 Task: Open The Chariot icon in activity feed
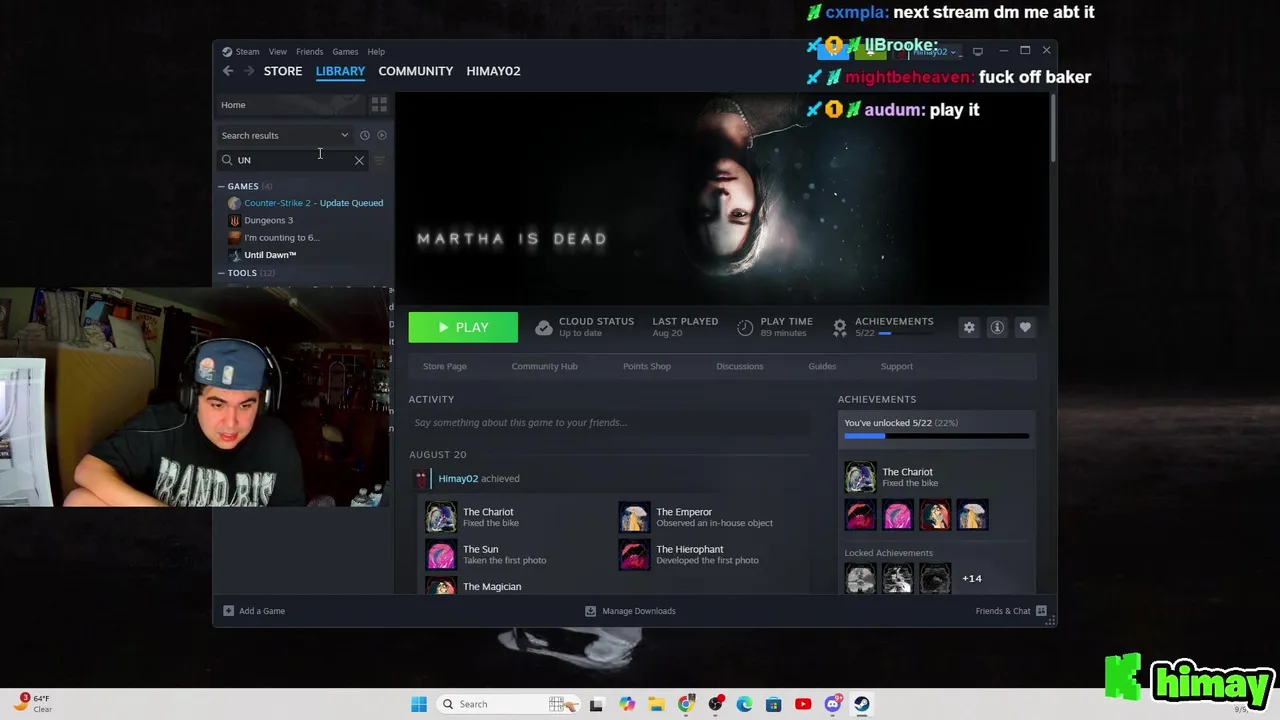[441, 517]
